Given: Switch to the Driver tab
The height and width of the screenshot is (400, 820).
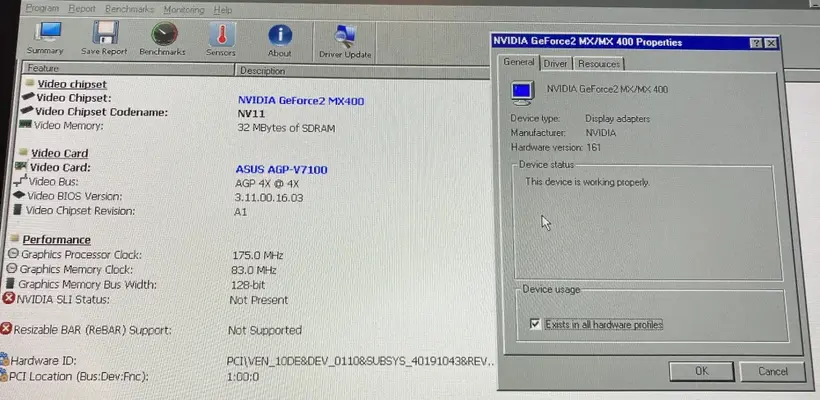Looking at the screenshot, I should click(556, 63).
